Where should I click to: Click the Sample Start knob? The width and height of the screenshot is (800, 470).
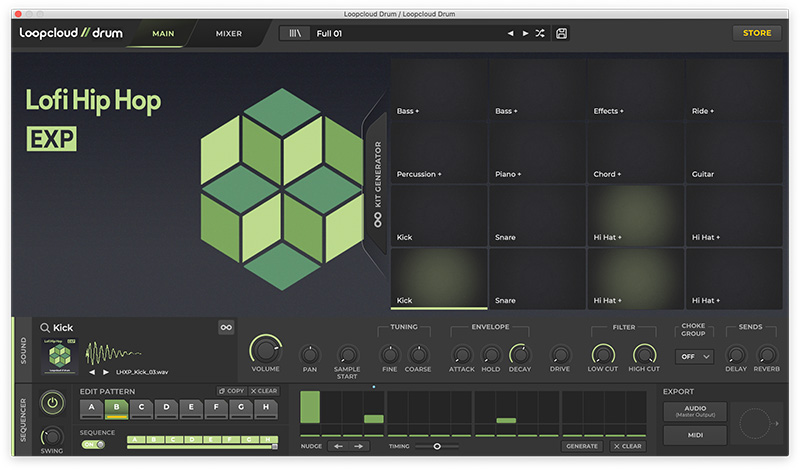coord(347,354)
